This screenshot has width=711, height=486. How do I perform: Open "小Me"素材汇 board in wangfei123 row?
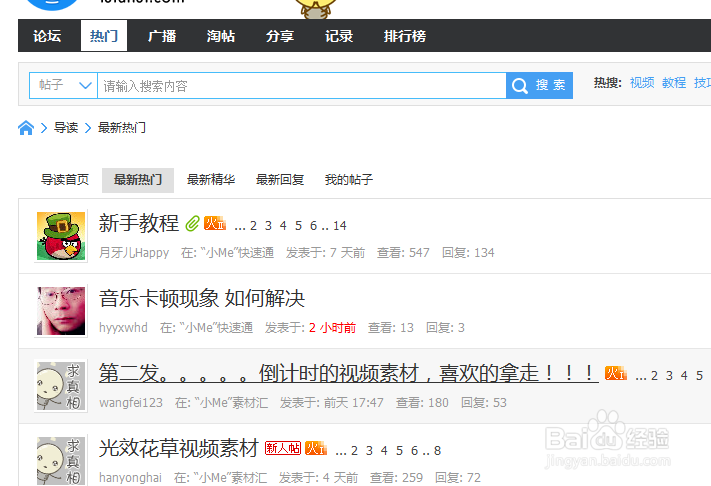(x=230, y=403)
